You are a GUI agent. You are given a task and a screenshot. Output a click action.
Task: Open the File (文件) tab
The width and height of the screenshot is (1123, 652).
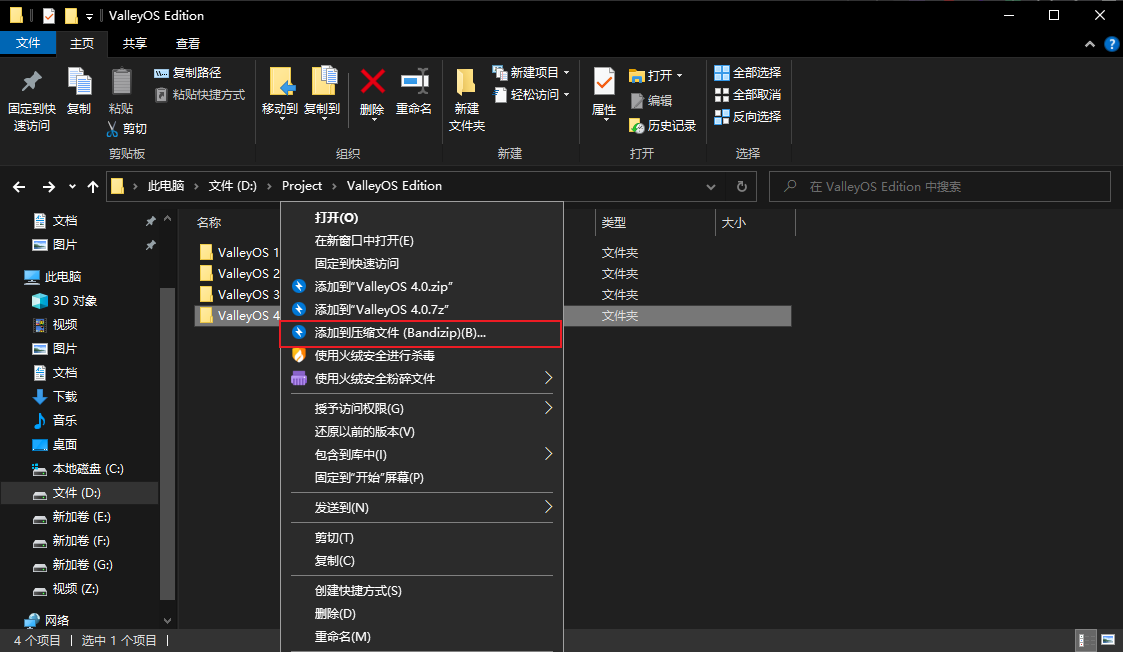click(x=28, y=43)
